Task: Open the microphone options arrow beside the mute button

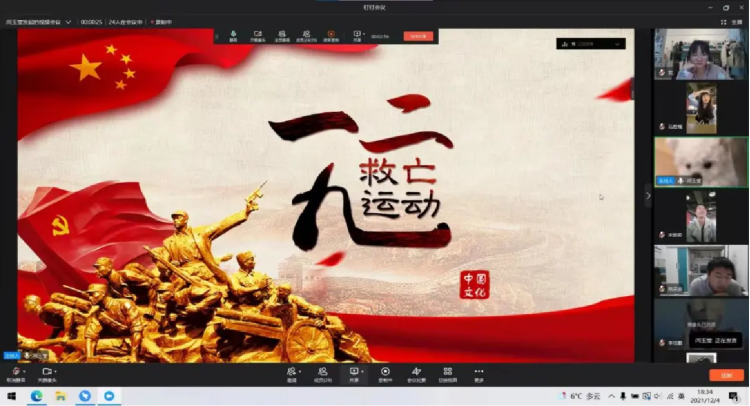Action: click(24, 371)
